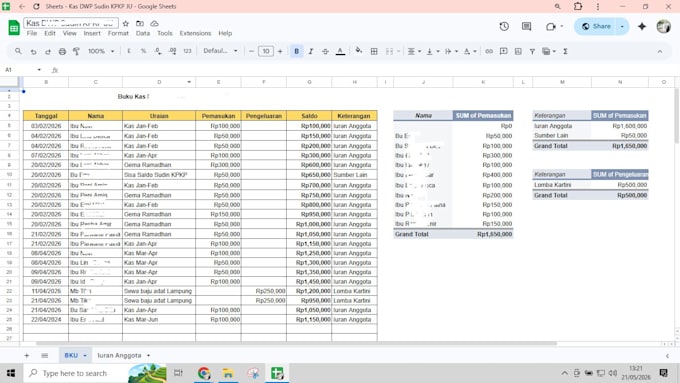Open the Format menu

click(118, 33)
